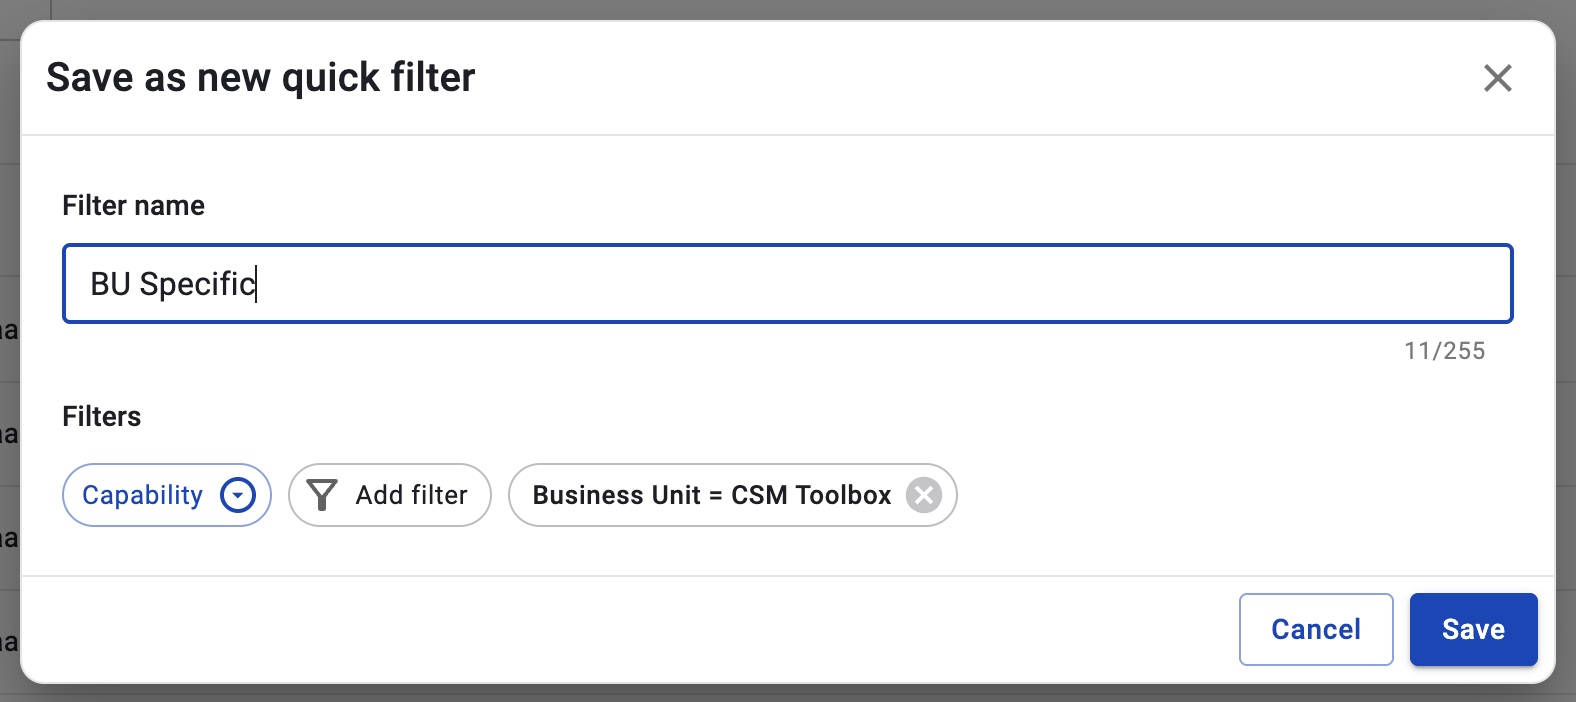The image size is (1576, 702).
Task: Open the Capability filter dropdown label
Action: (142, 495)
